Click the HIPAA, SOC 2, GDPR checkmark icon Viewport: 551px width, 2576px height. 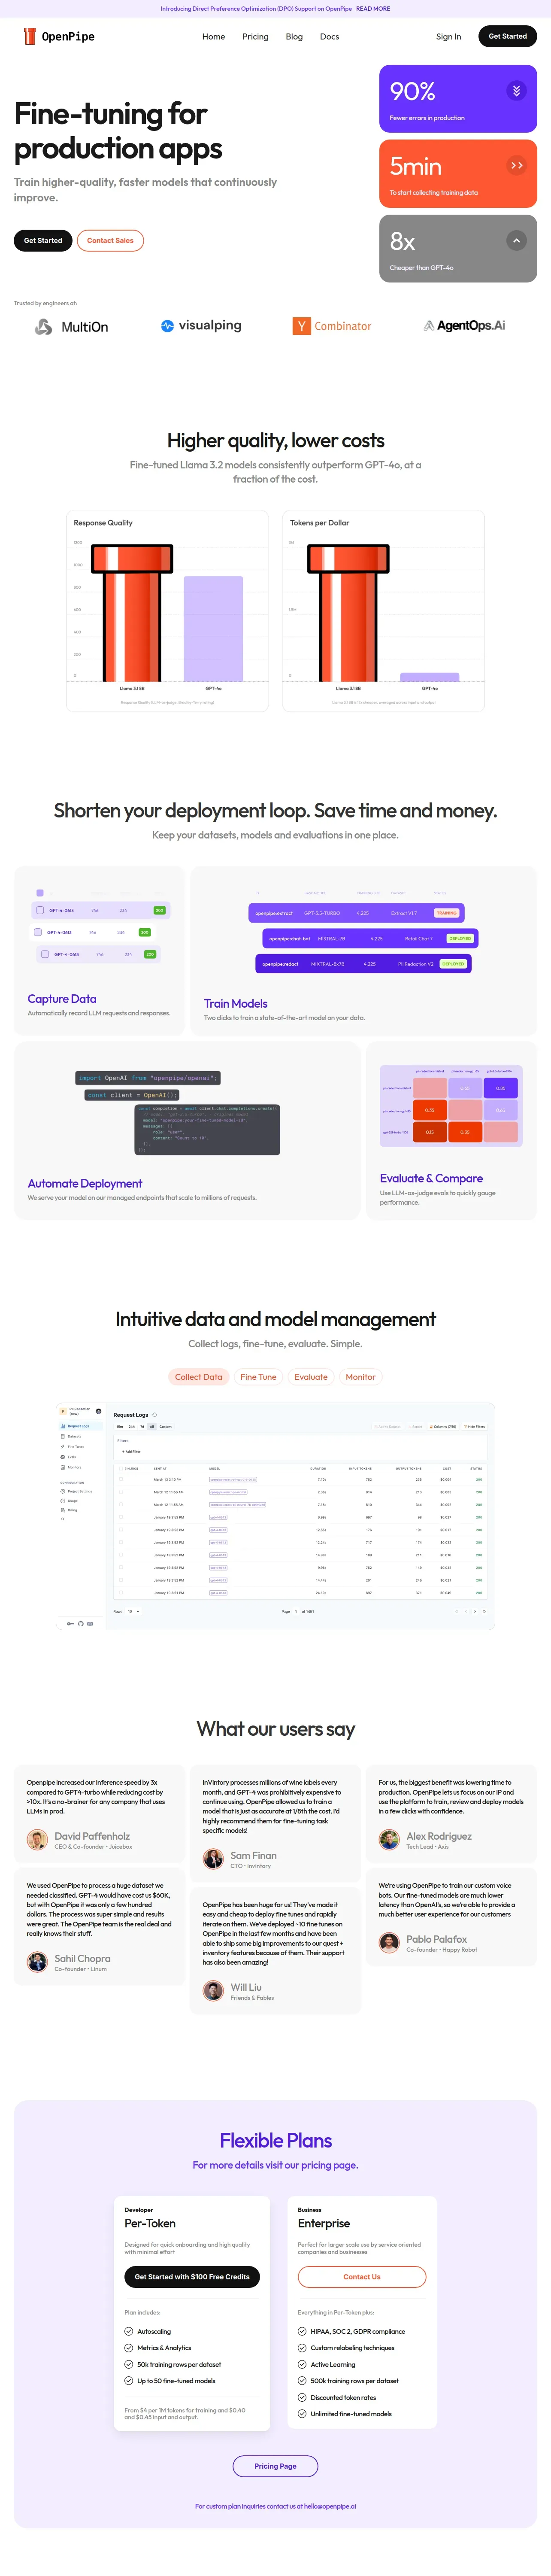[302, 2331]
